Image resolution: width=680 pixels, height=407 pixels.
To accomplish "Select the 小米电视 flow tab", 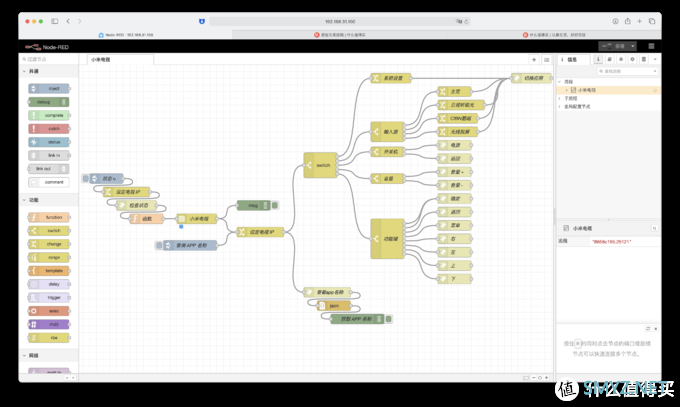I will coord(100,60).
